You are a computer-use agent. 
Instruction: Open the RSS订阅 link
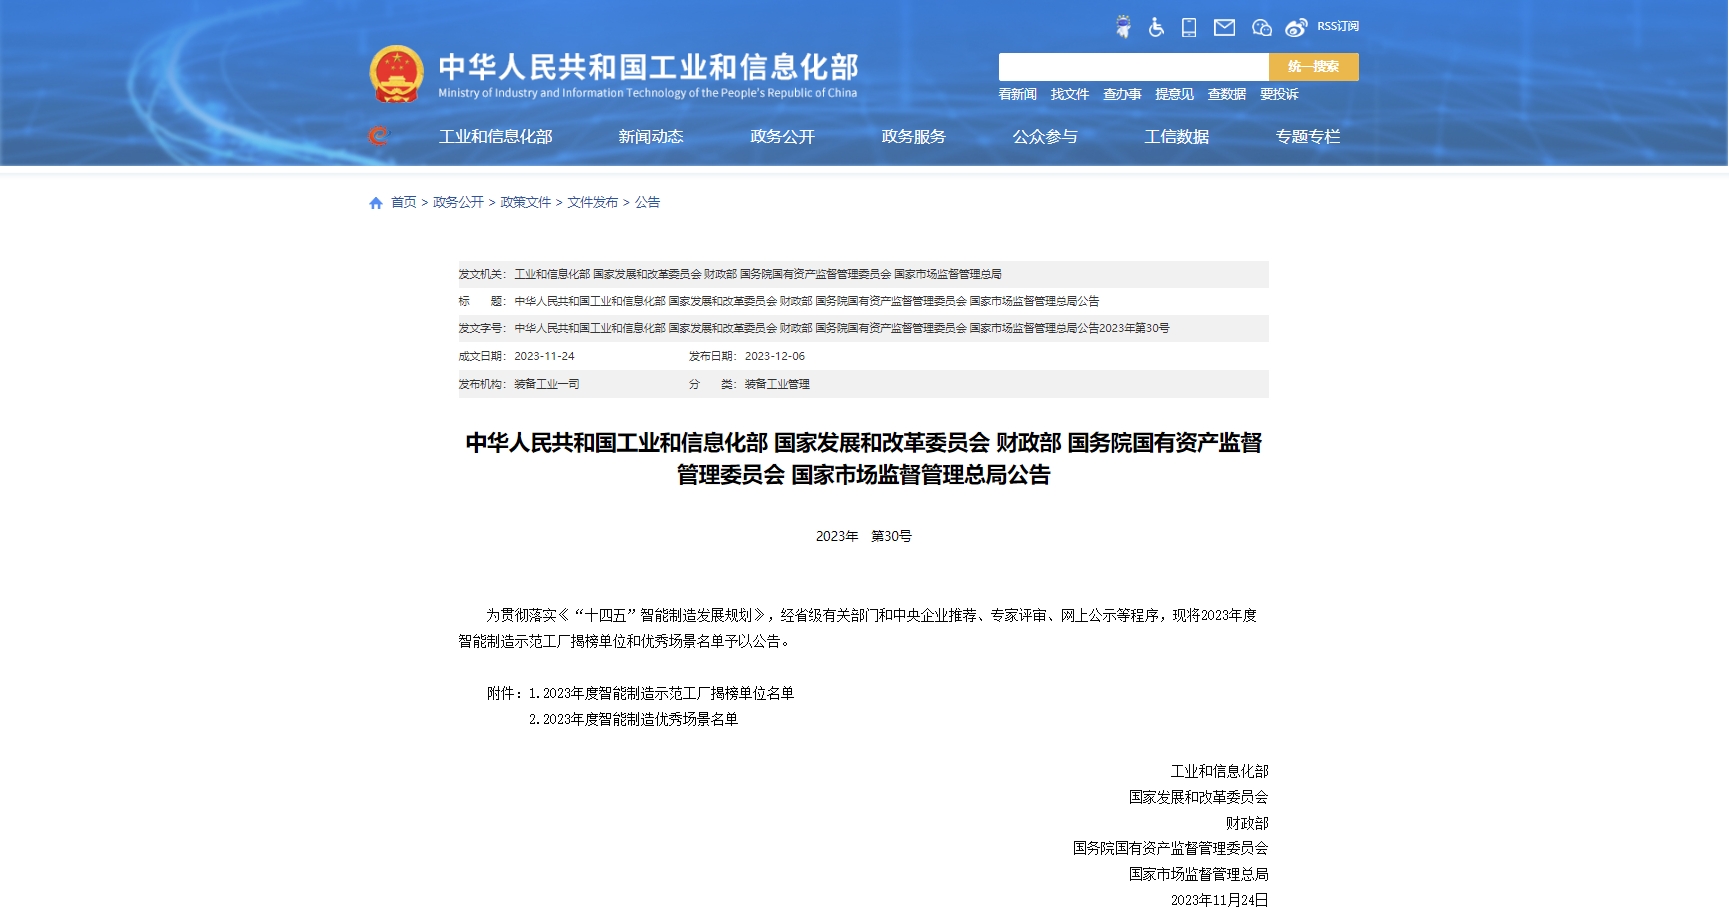(1338, 26)
